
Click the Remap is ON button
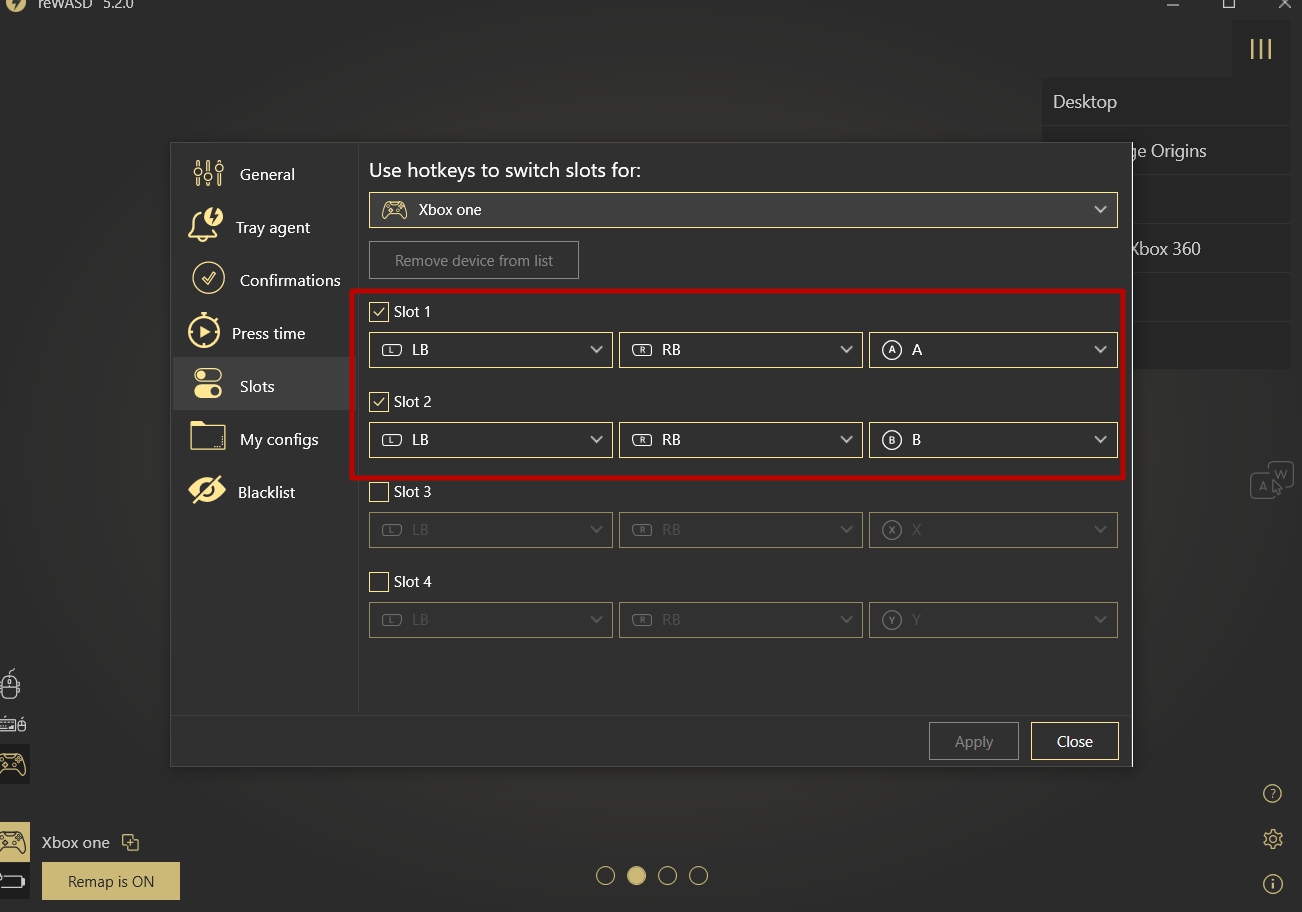tap(111, 881)
